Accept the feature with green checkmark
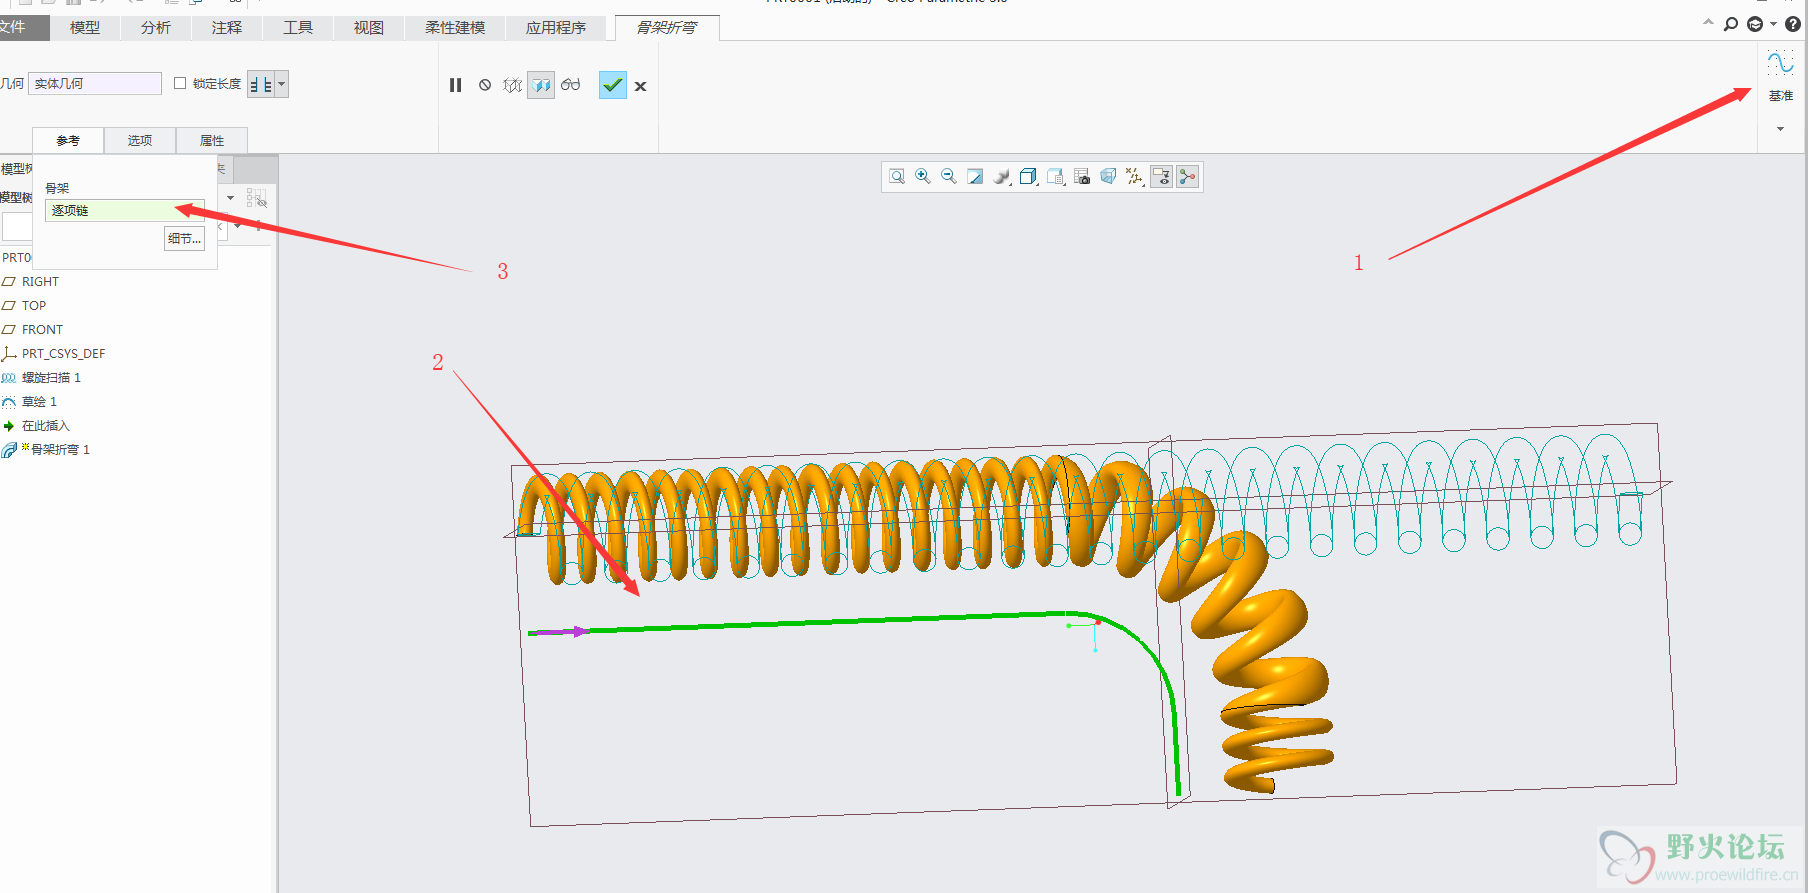The width and height of the screenshot is (1808, 893). [x=613, y=86]
